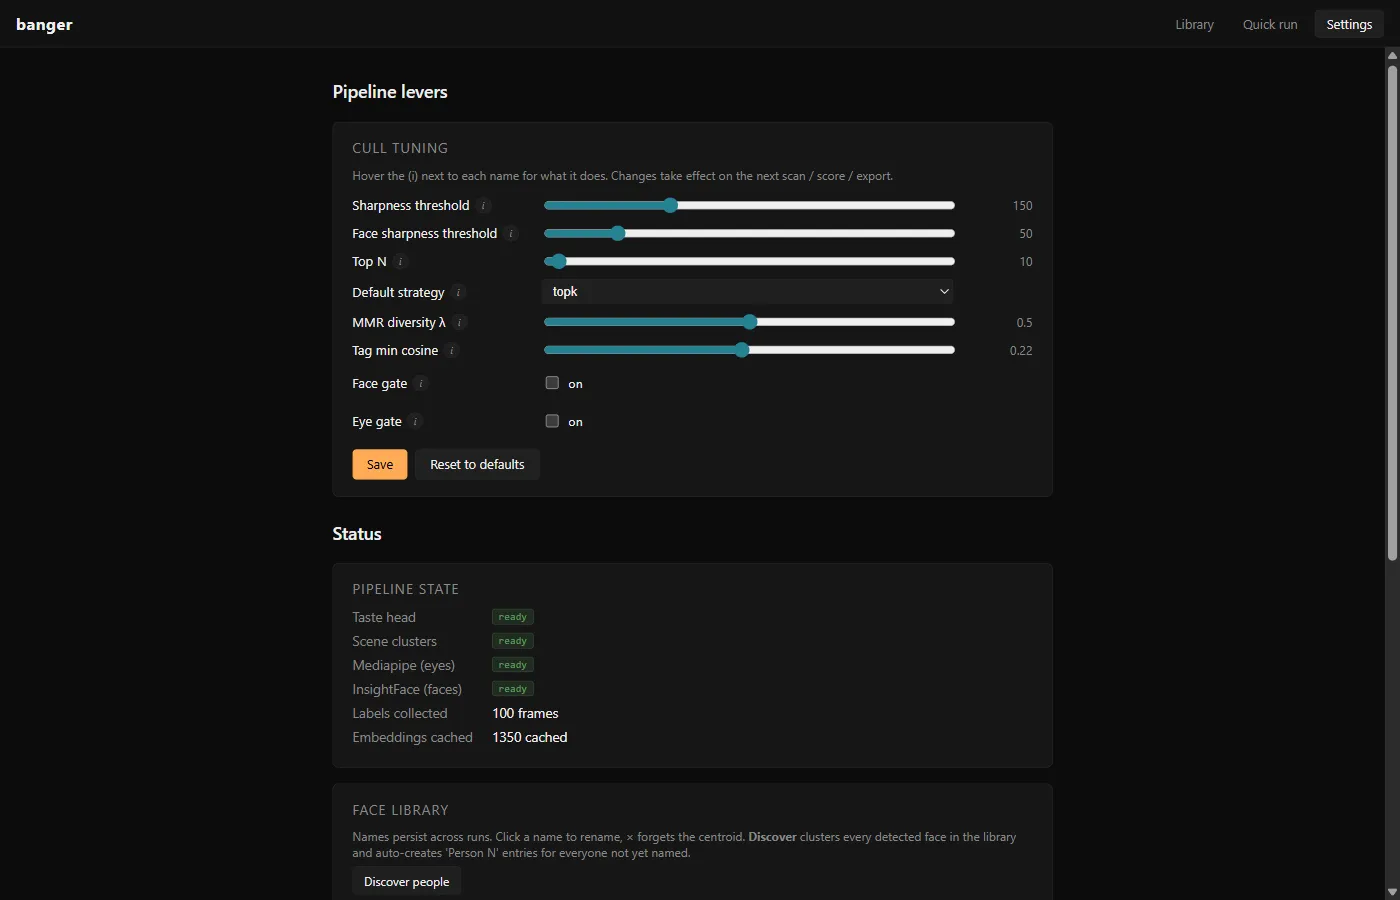Click the Mediapipe (eyes) ready badge
The height and width of the screenshot is (900, 1400).
[x=513, y=665]
